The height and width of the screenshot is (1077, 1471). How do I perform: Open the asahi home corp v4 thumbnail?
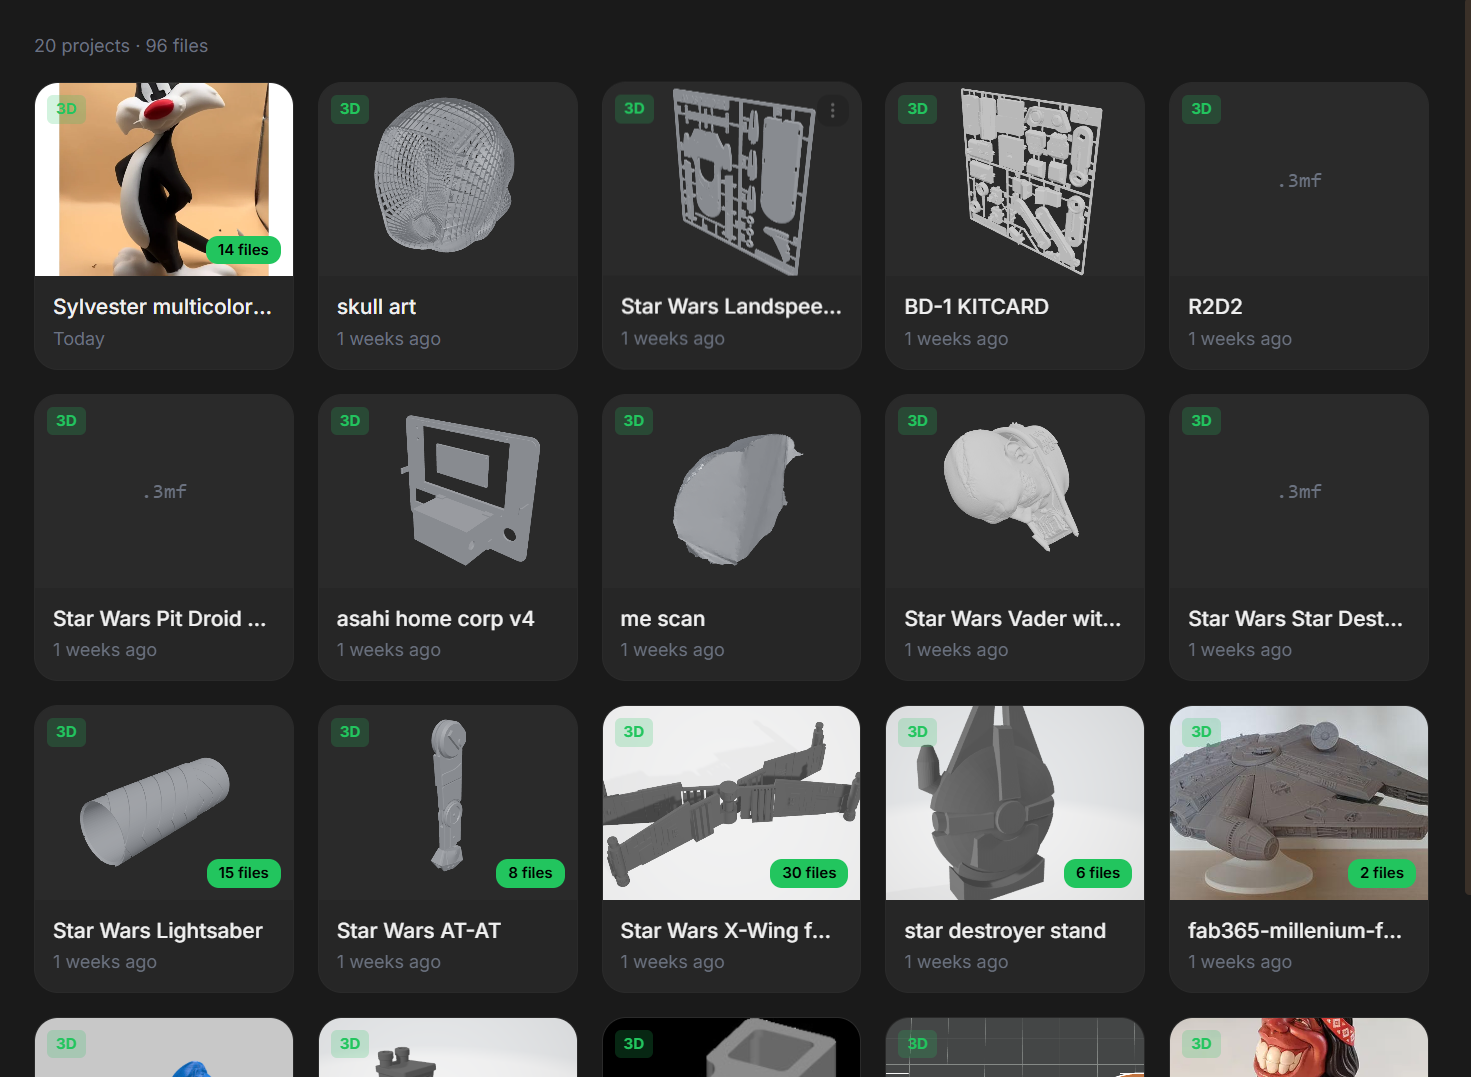(x=448, y=491)
